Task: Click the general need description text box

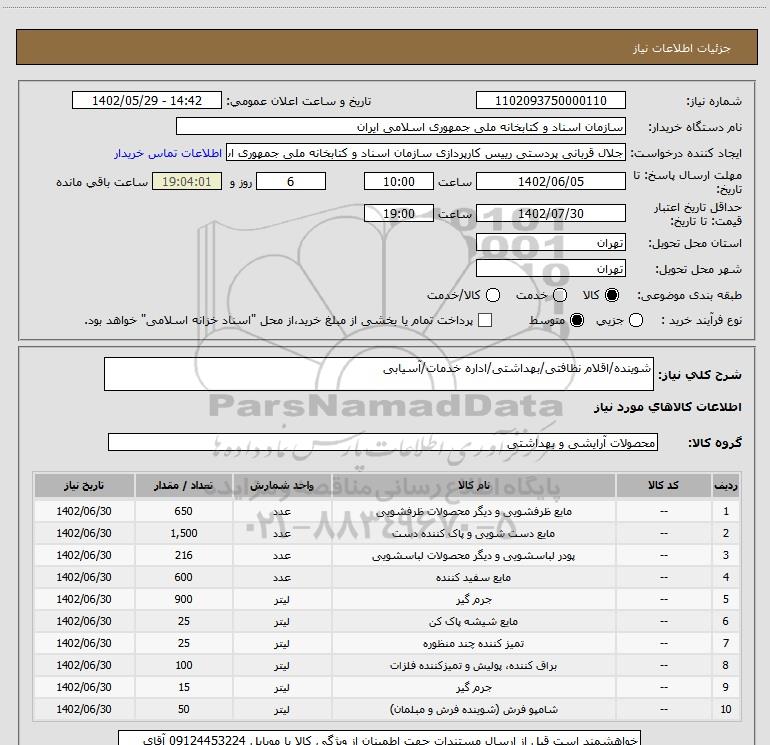Action: [x=379, y=374]
